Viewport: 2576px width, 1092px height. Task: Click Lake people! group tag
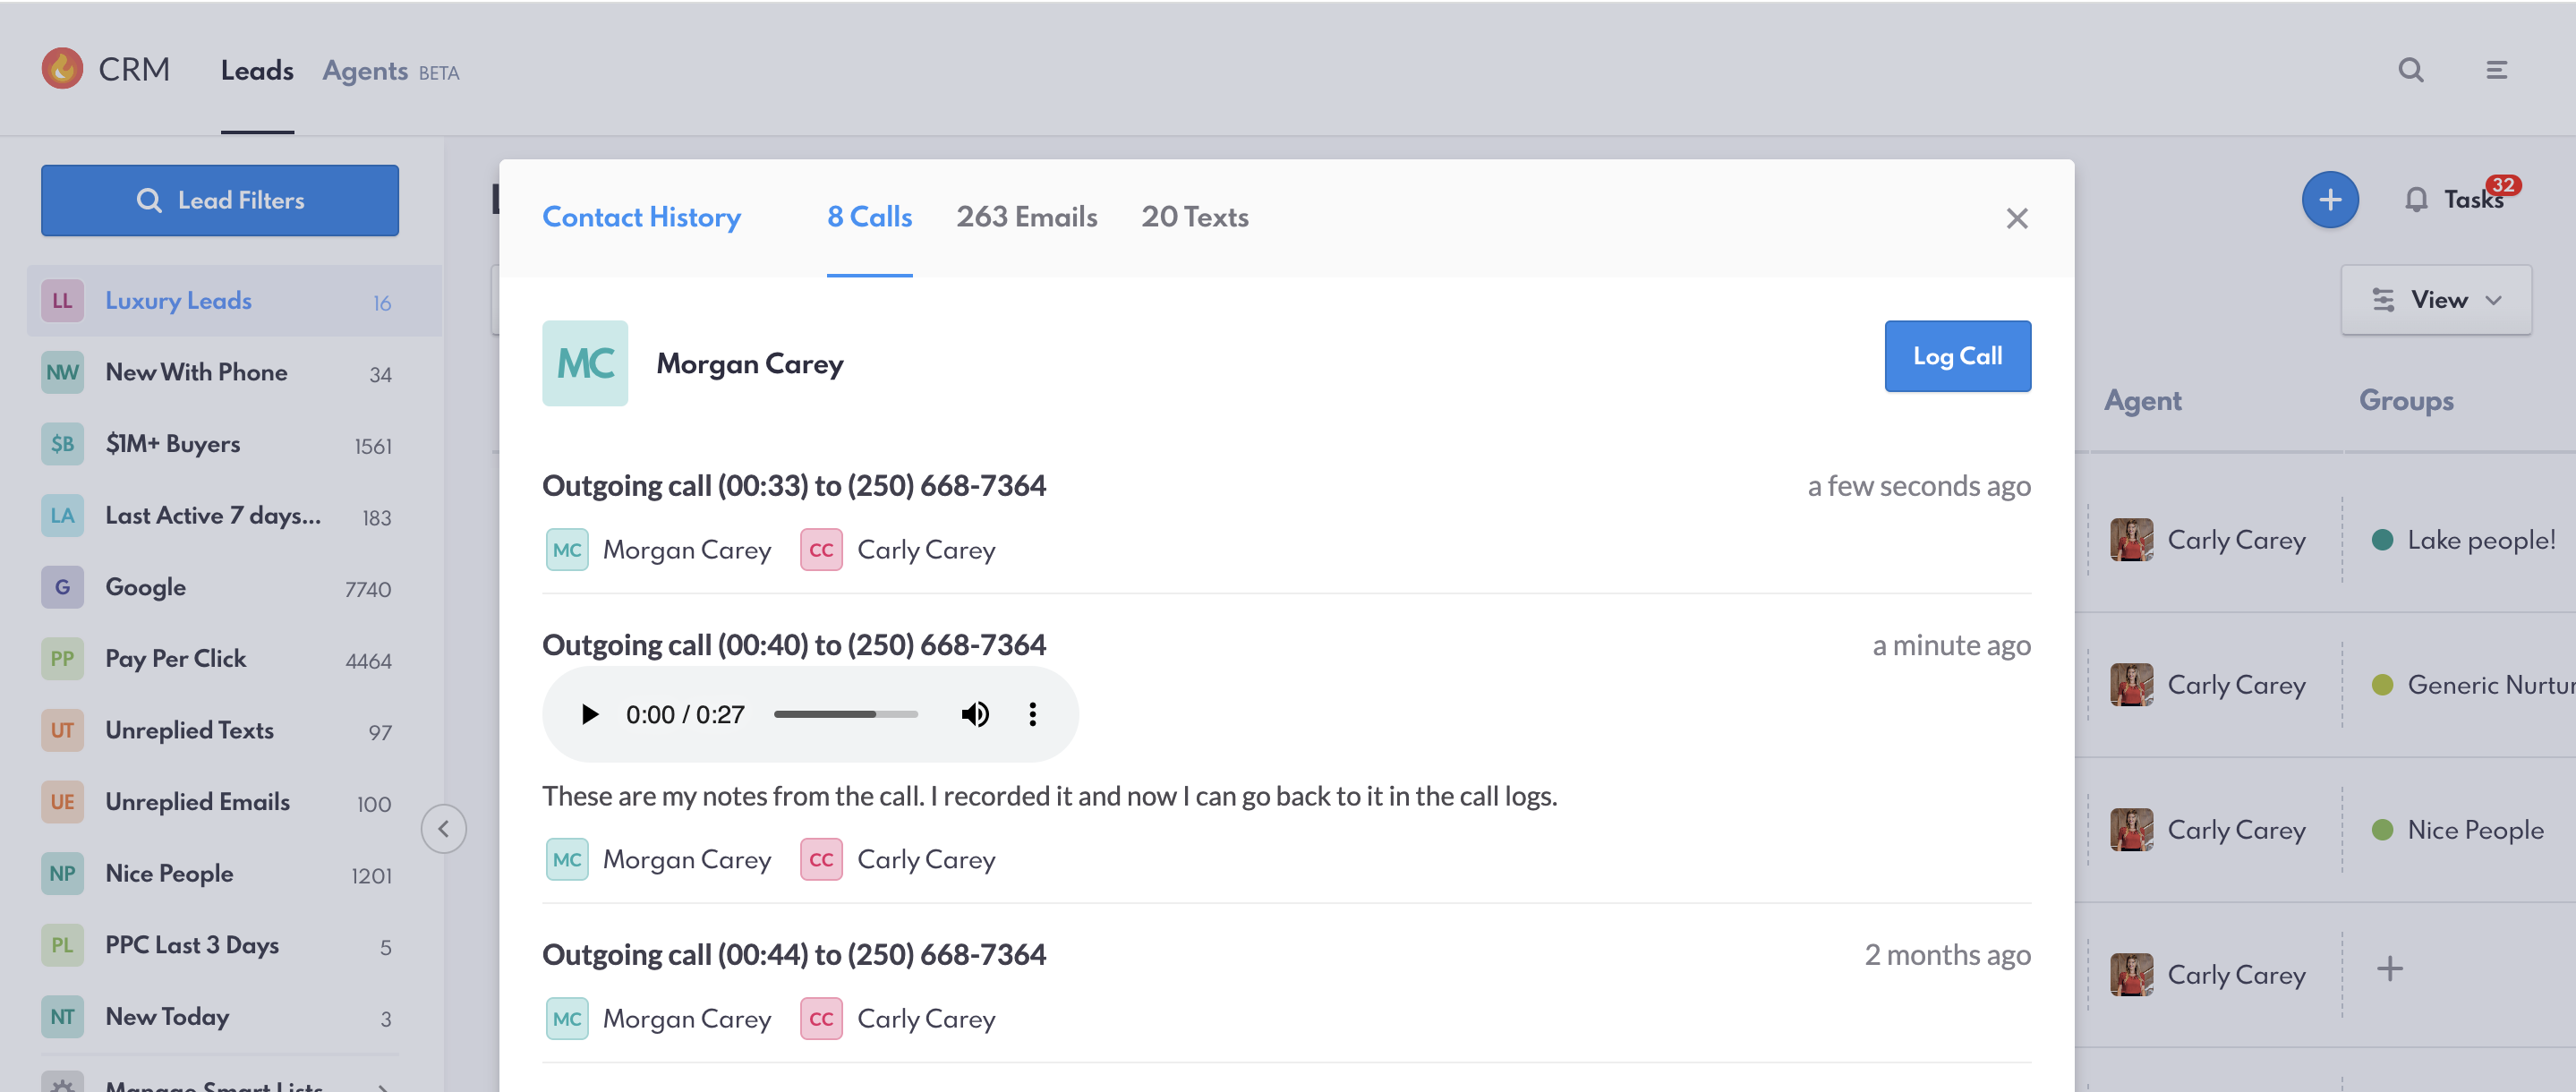pos(2464,540)
